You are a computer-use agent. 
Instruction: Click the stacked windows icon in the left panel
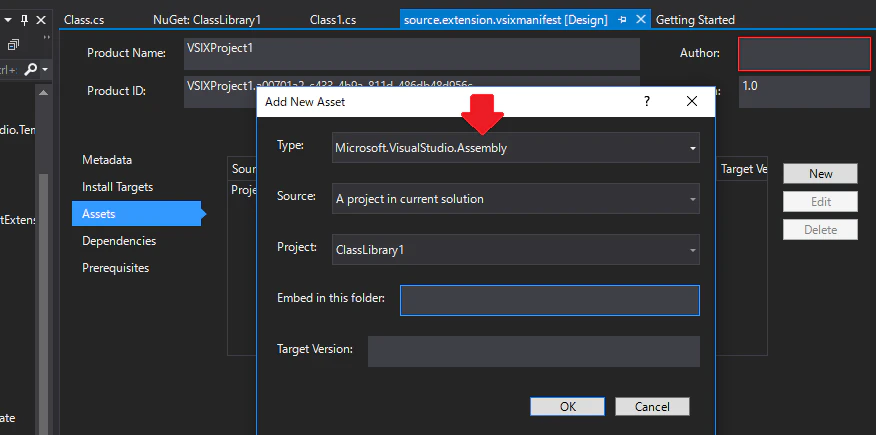(13, 45)
